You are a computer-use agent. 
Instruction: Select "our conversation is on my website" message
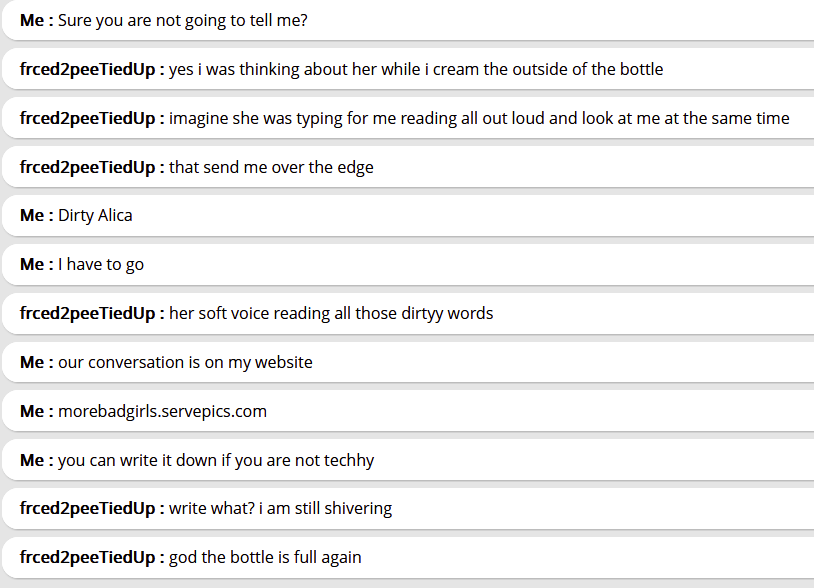(185, 363)
